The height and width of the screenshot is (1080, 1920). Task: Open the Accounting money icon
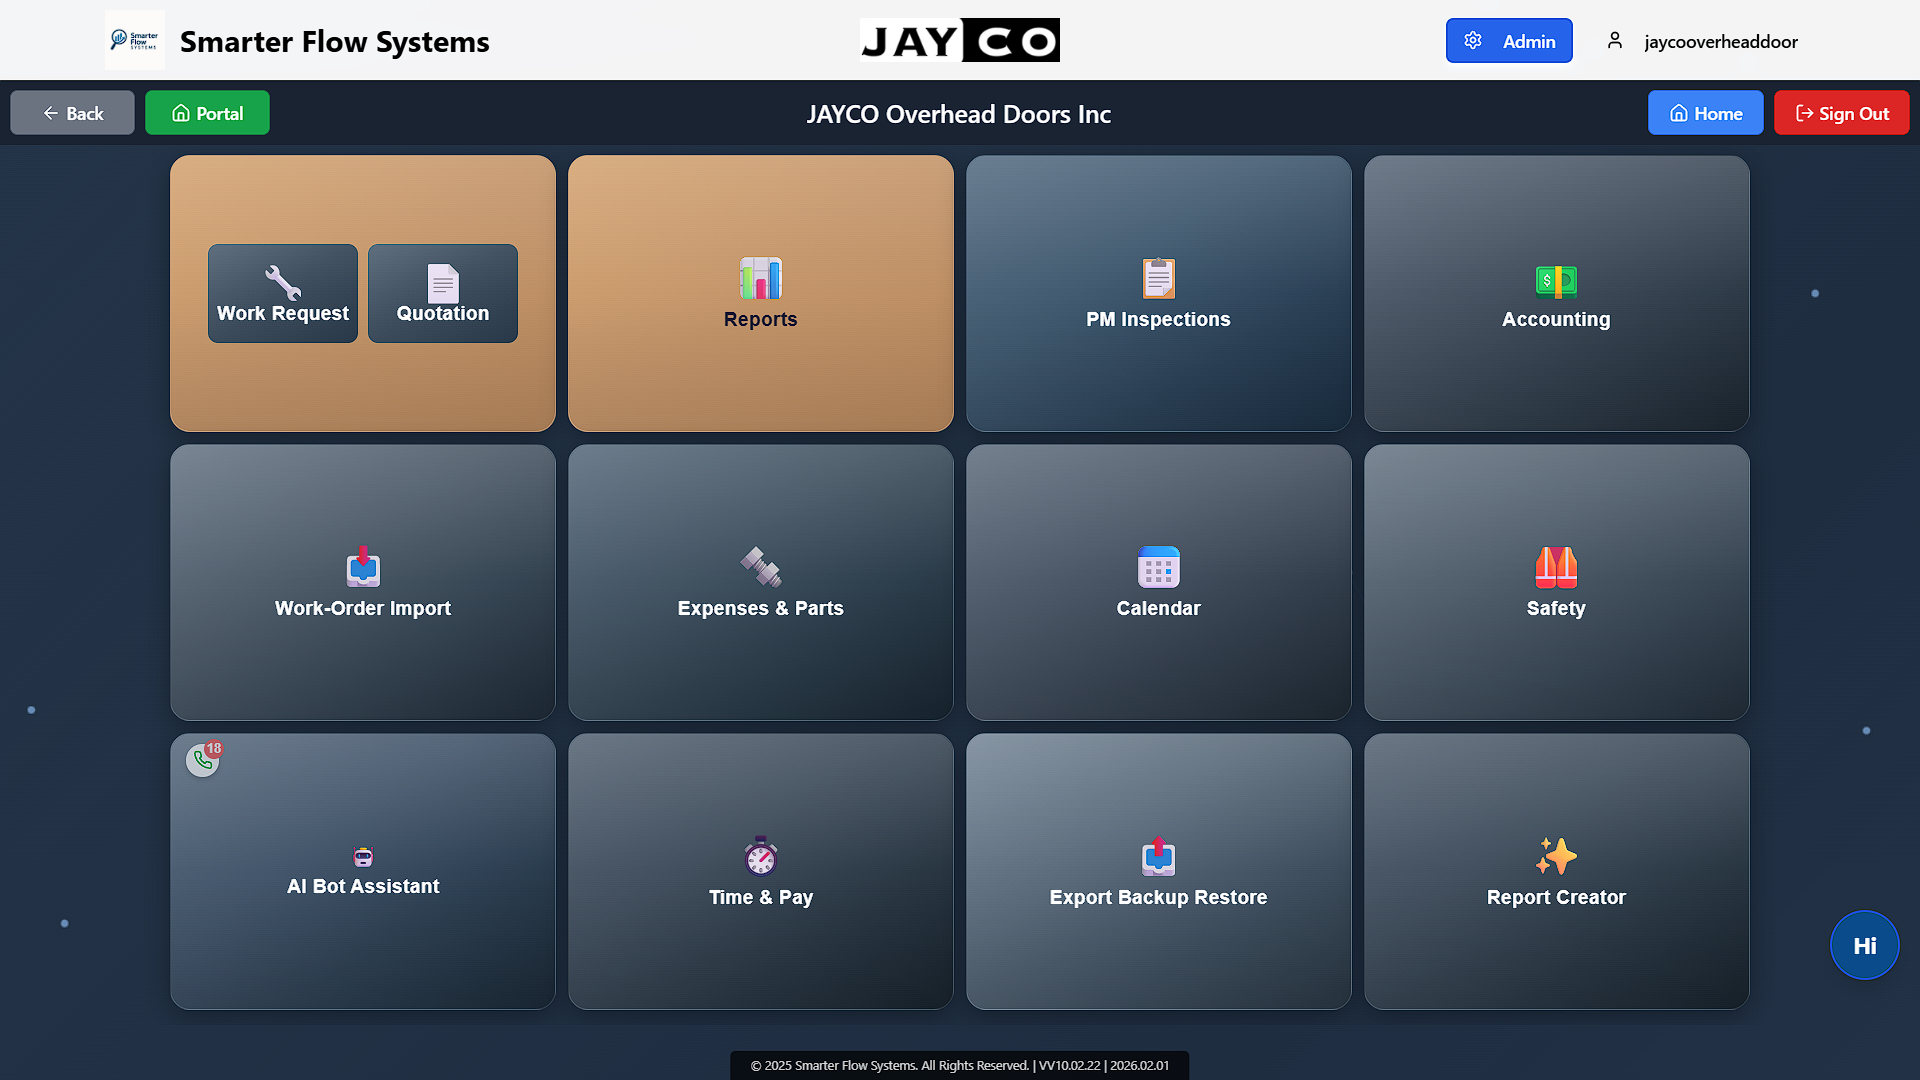(1556, 281)
